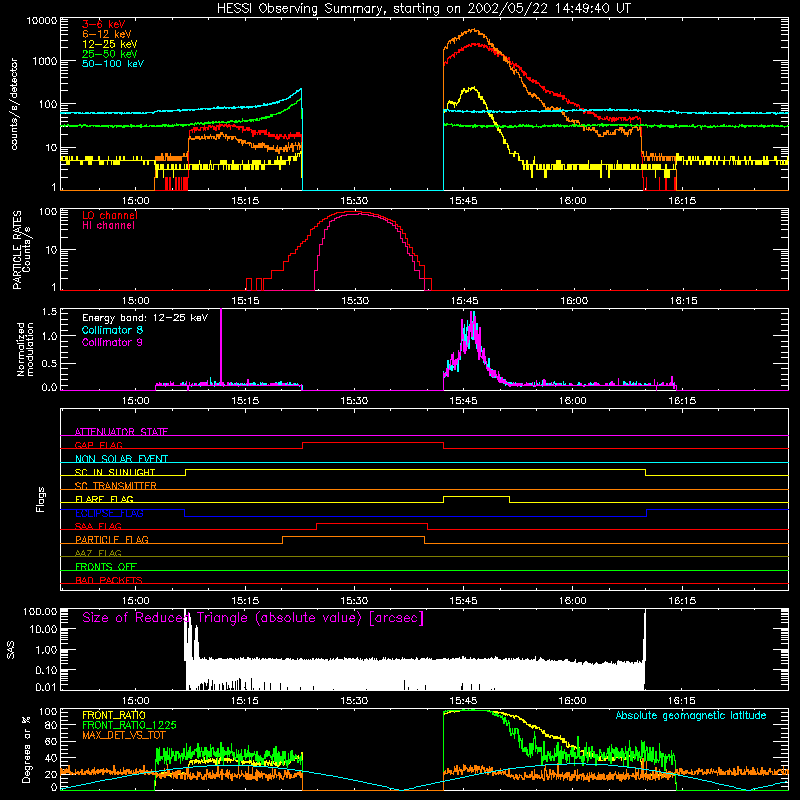Click the Flags axis label
The image size is (800, 800).
click(41, 499)
